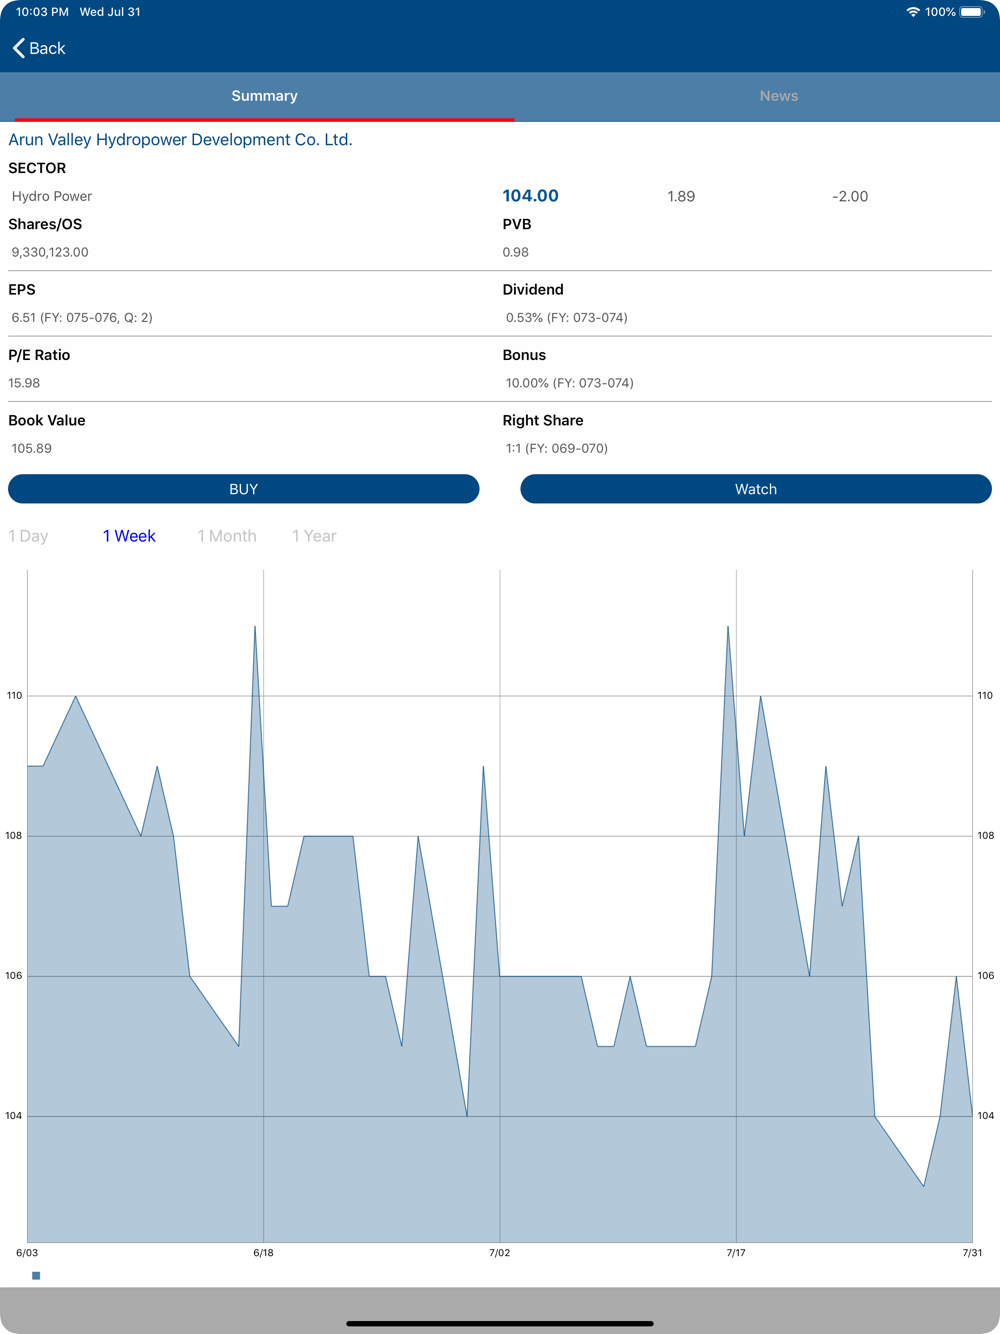Tap the PVB value 0.98

point(516,252)
